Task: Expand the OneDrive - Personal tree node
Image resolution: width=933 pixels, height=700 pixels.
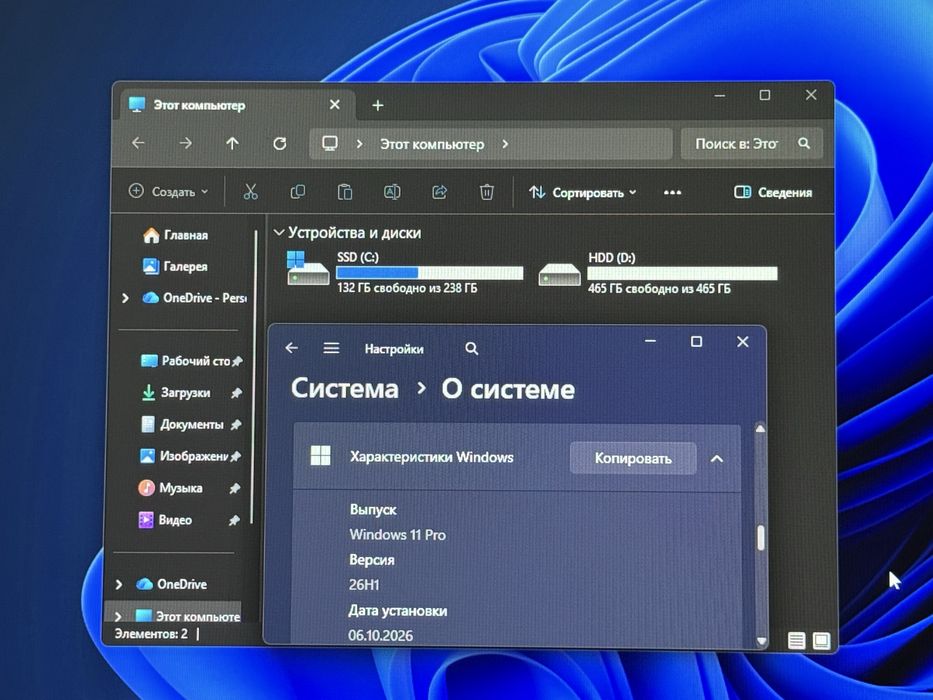Action: pos(125,298)
